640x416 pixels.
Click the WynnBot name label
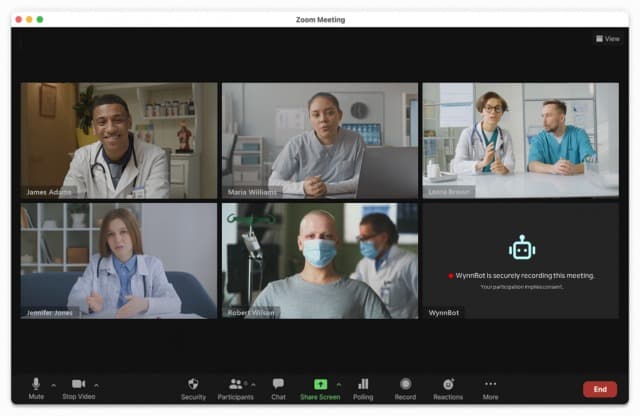(444, 313)
